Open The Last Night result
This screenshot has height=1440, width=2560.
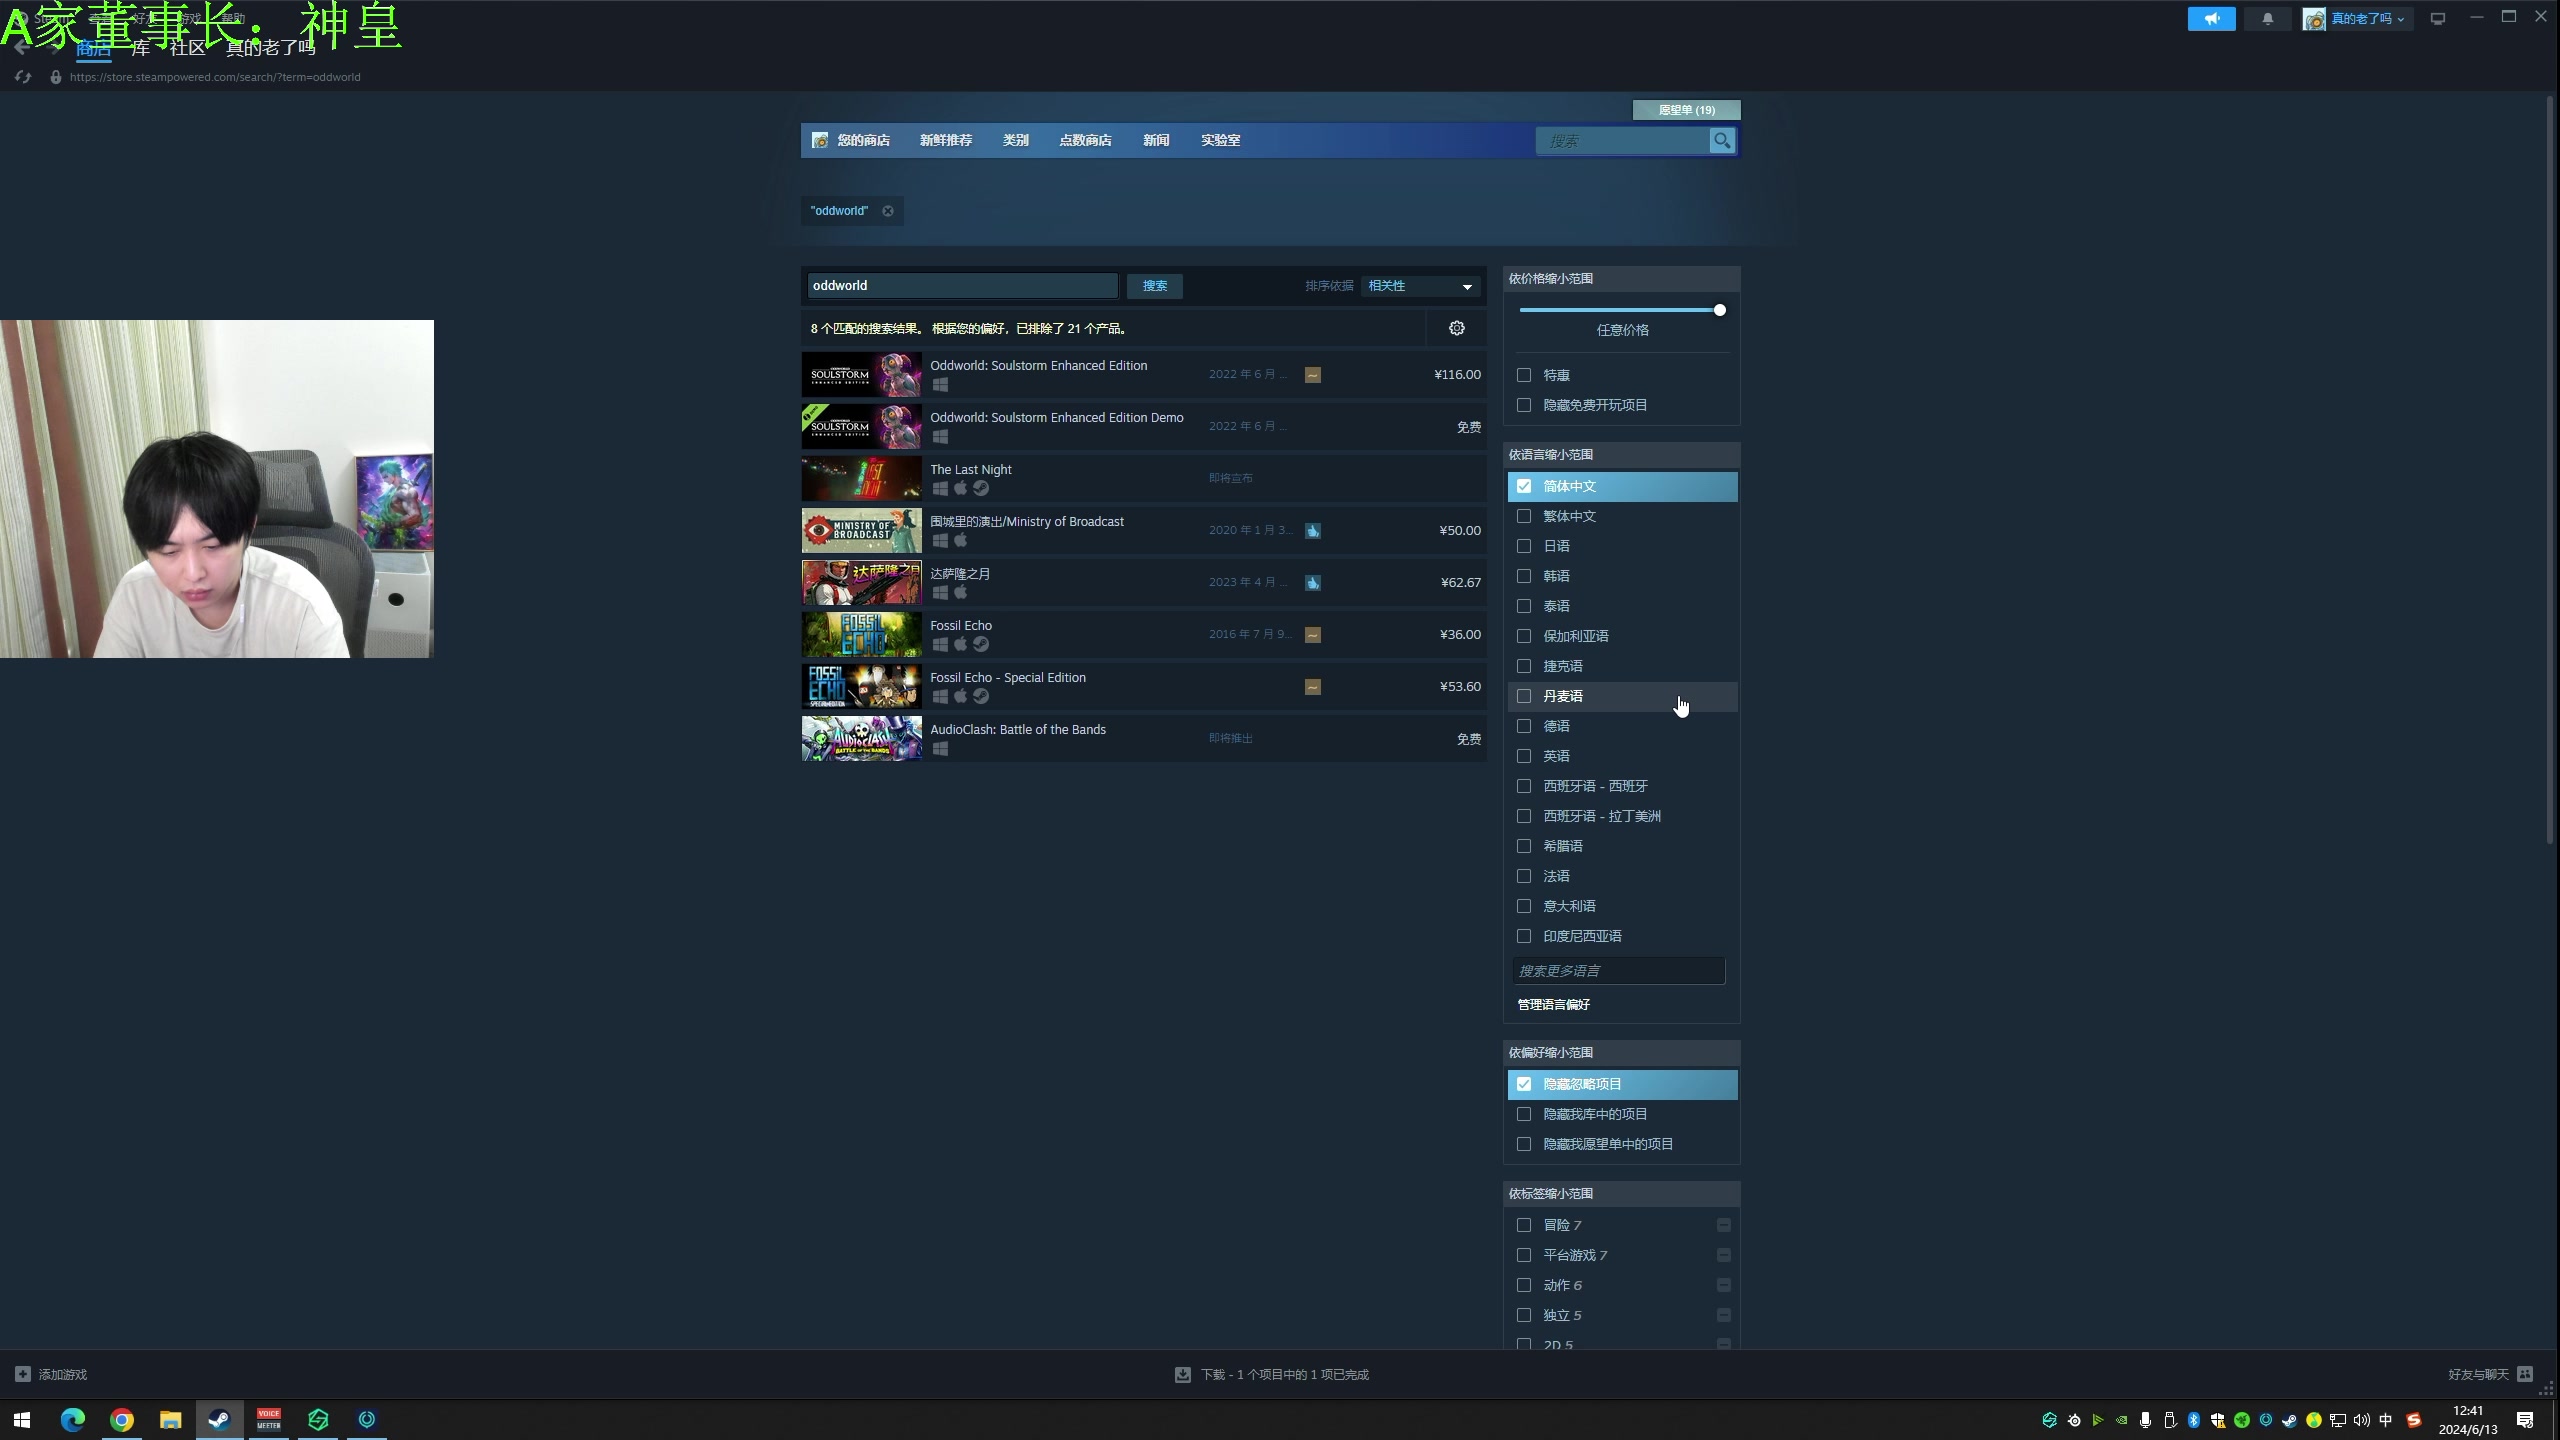click(1143, 479)
